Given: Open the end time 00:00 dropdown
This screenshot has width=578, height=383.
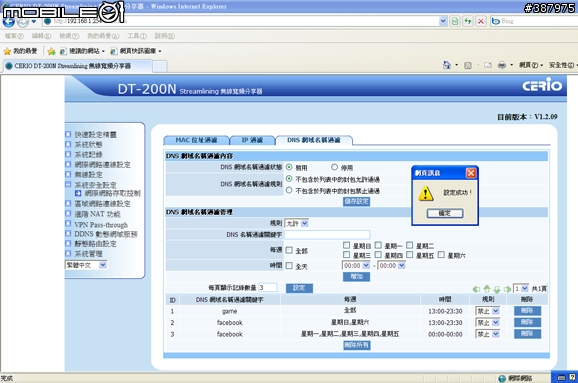Looking at the screenshot, I should pyautogui.click(x=391, y=265).
